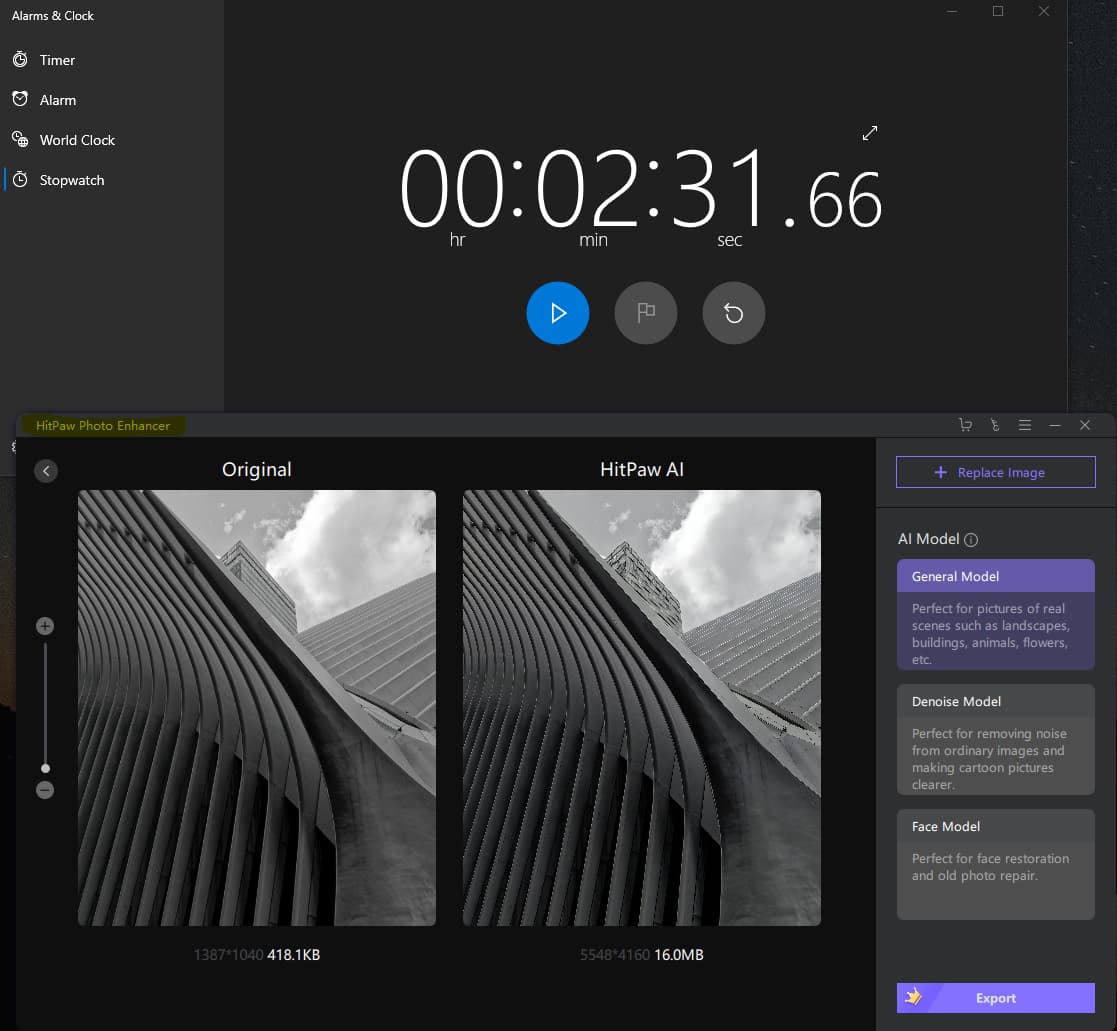Open the HitPaw hamburger menu
The width and height of the screenshot is (1117, 1031).
1024,425
